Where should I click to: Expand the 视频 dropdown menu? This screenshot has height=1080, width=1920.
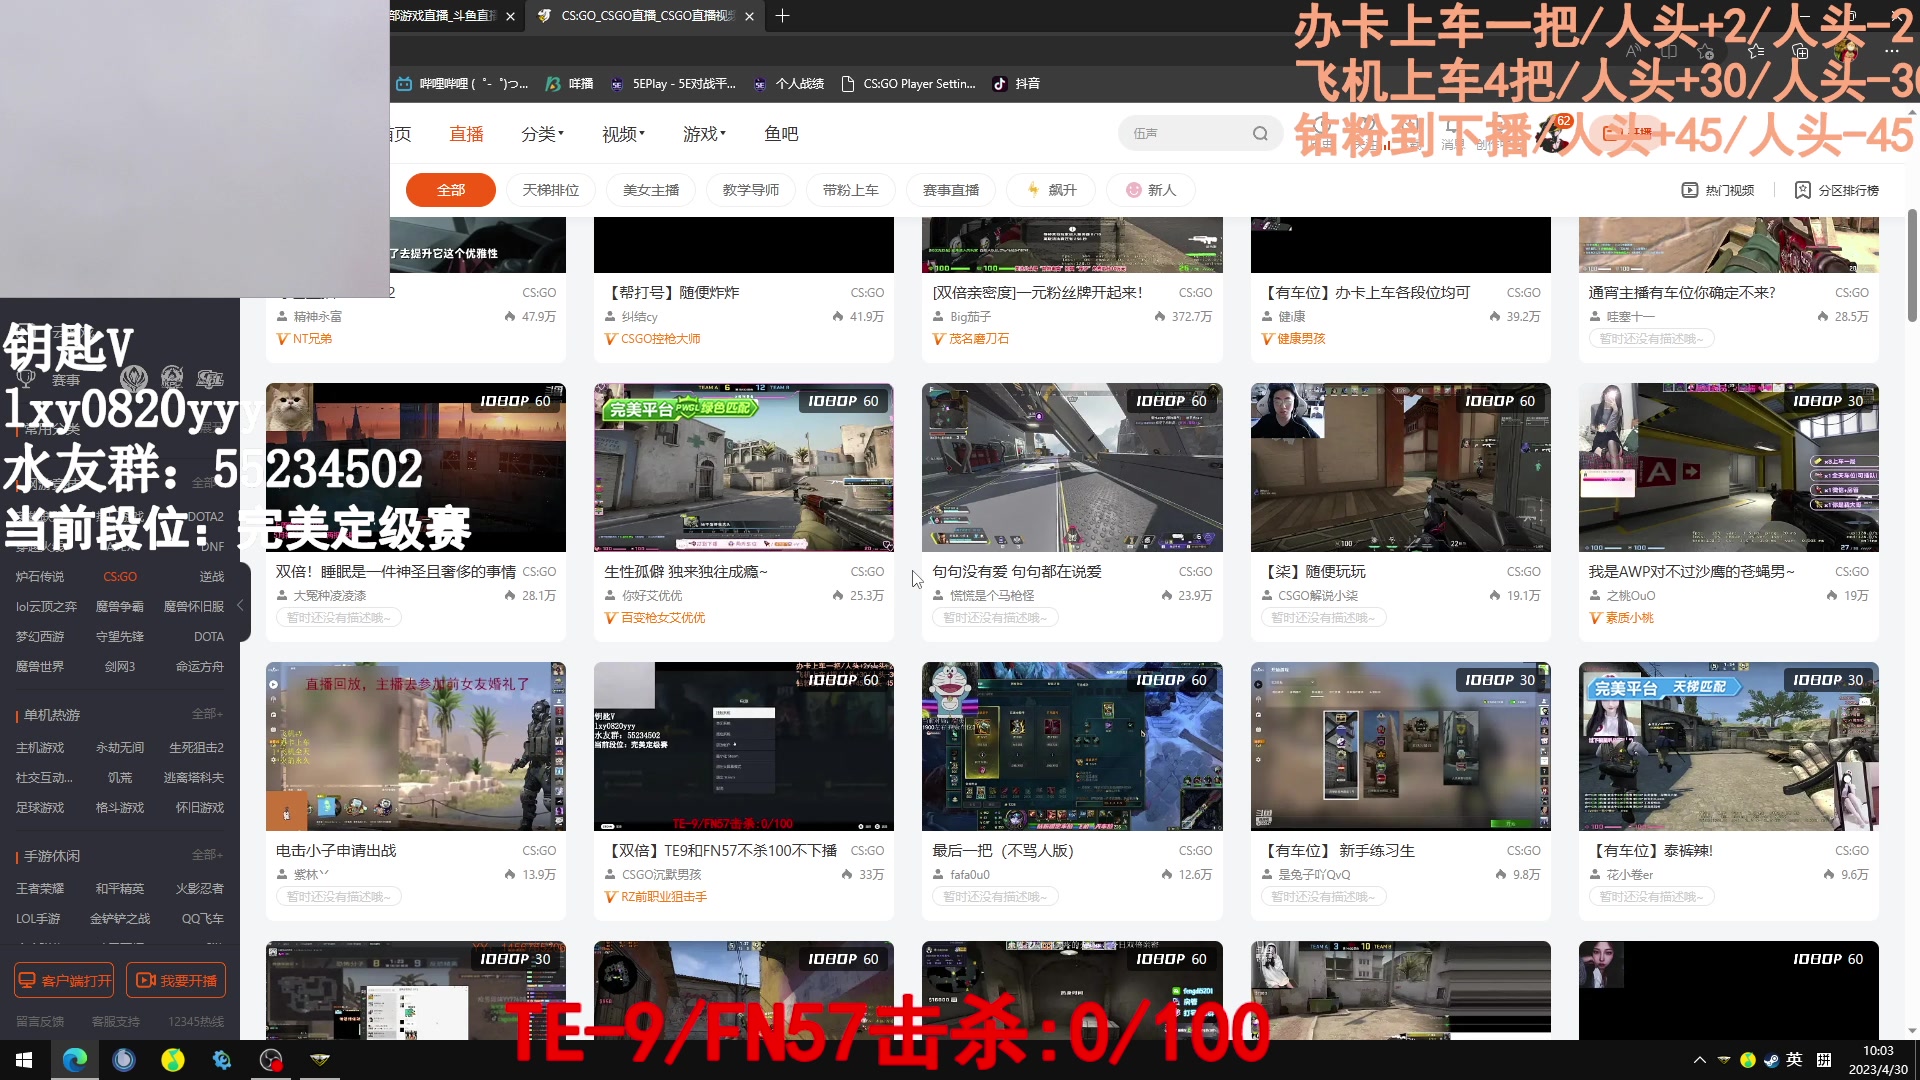click(623, 134)
